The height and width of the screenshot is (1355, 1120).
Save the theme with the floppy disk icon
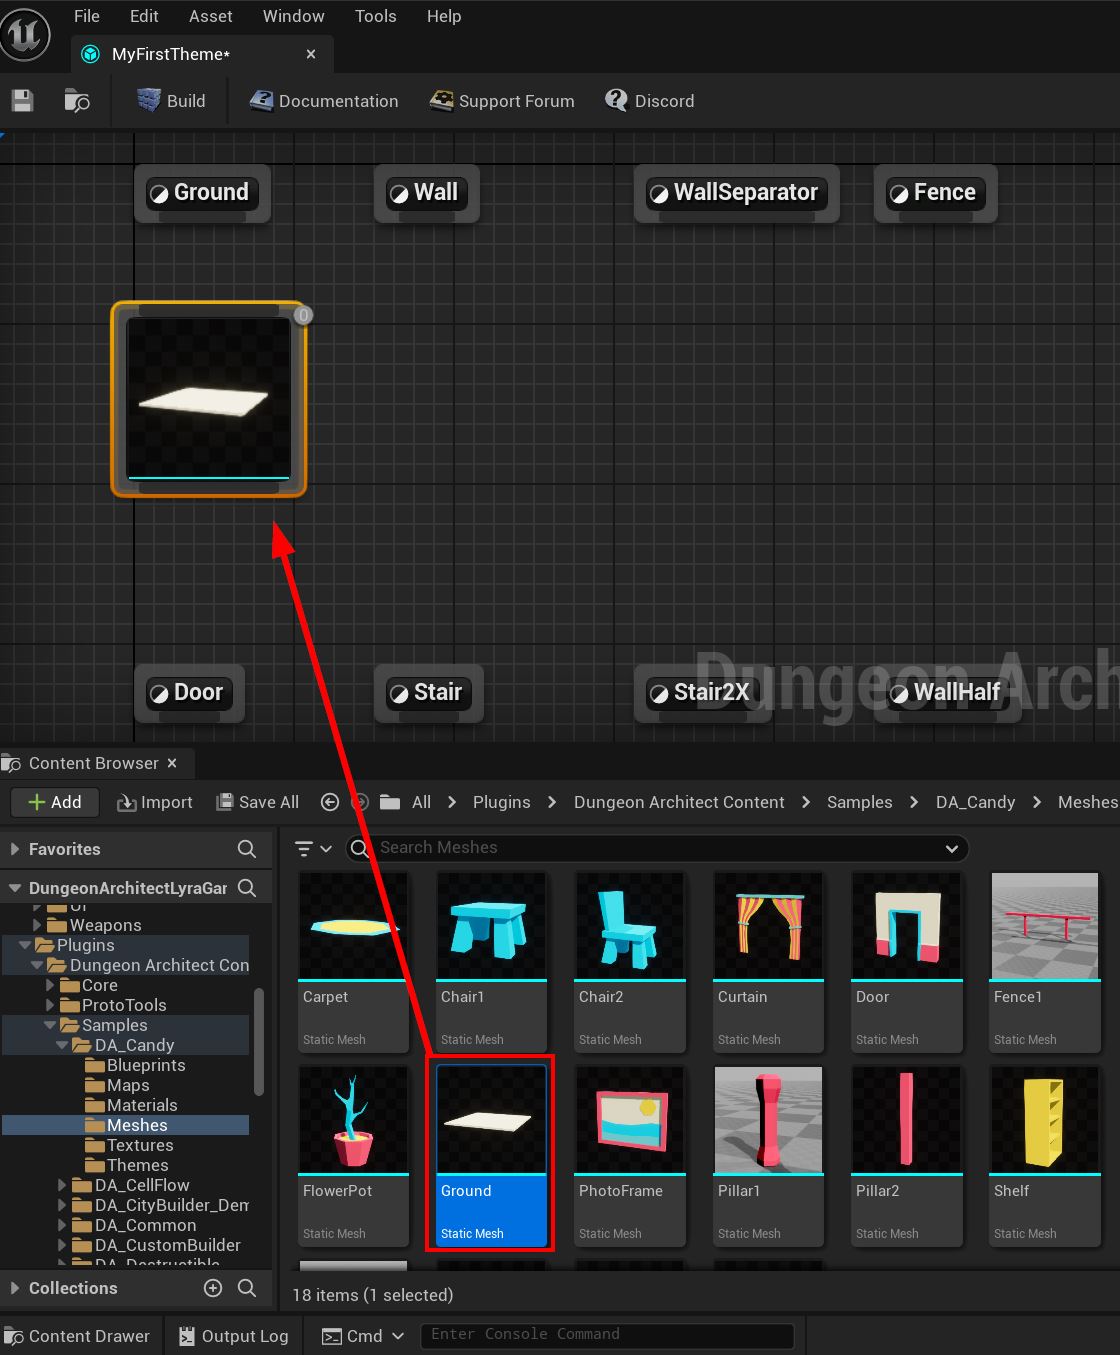(22, 101)
